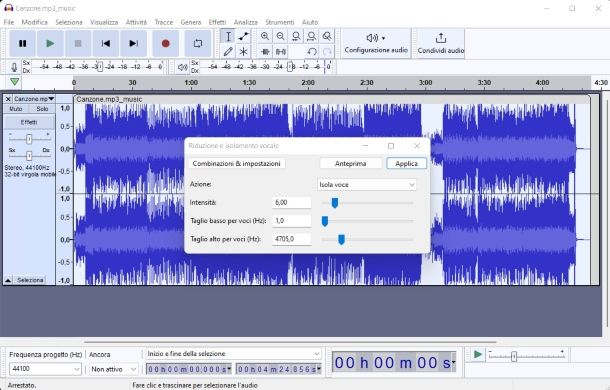
Task: Open the Ancora Non attivo dropdown
Action: [x=113, y=369]
